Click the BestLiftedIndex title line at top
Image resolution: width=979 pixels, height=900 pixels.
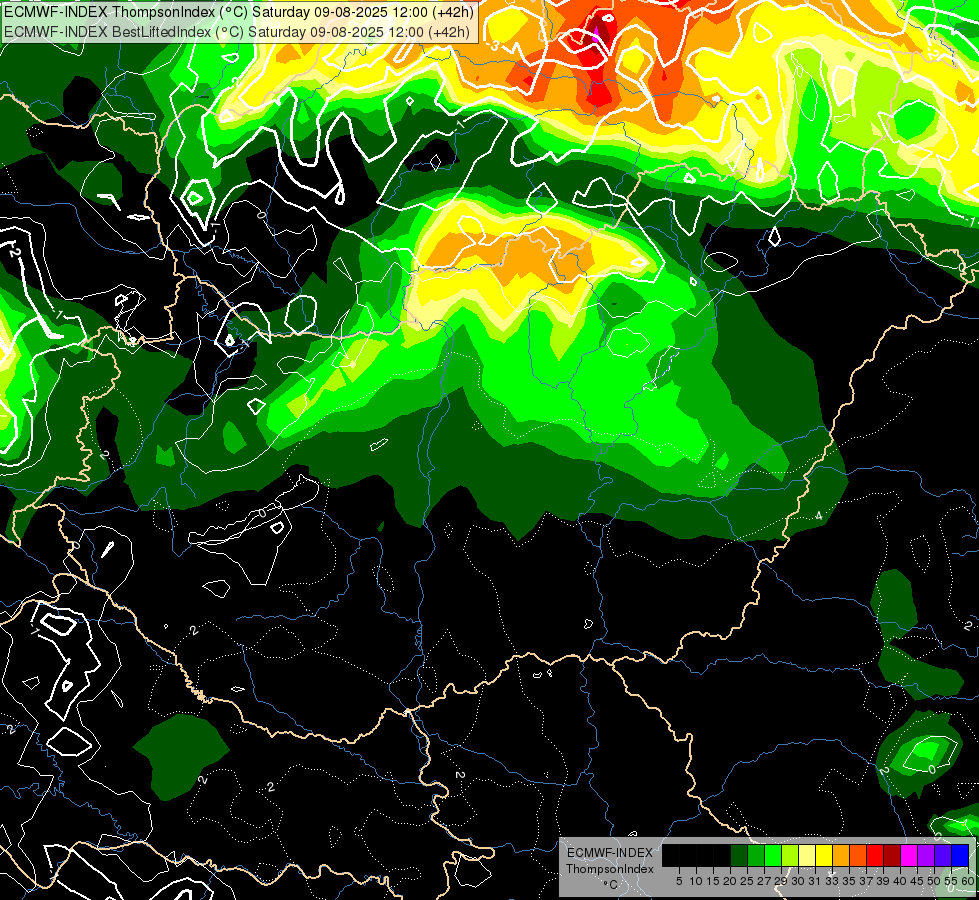[x=237, y=32]
